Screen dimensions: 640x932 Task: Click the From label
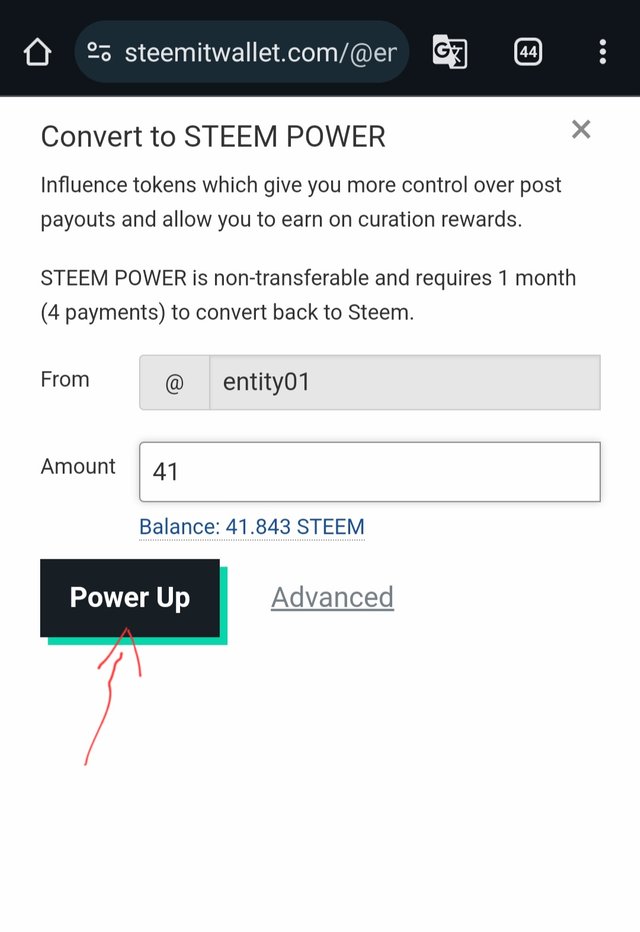coord(65,380)
